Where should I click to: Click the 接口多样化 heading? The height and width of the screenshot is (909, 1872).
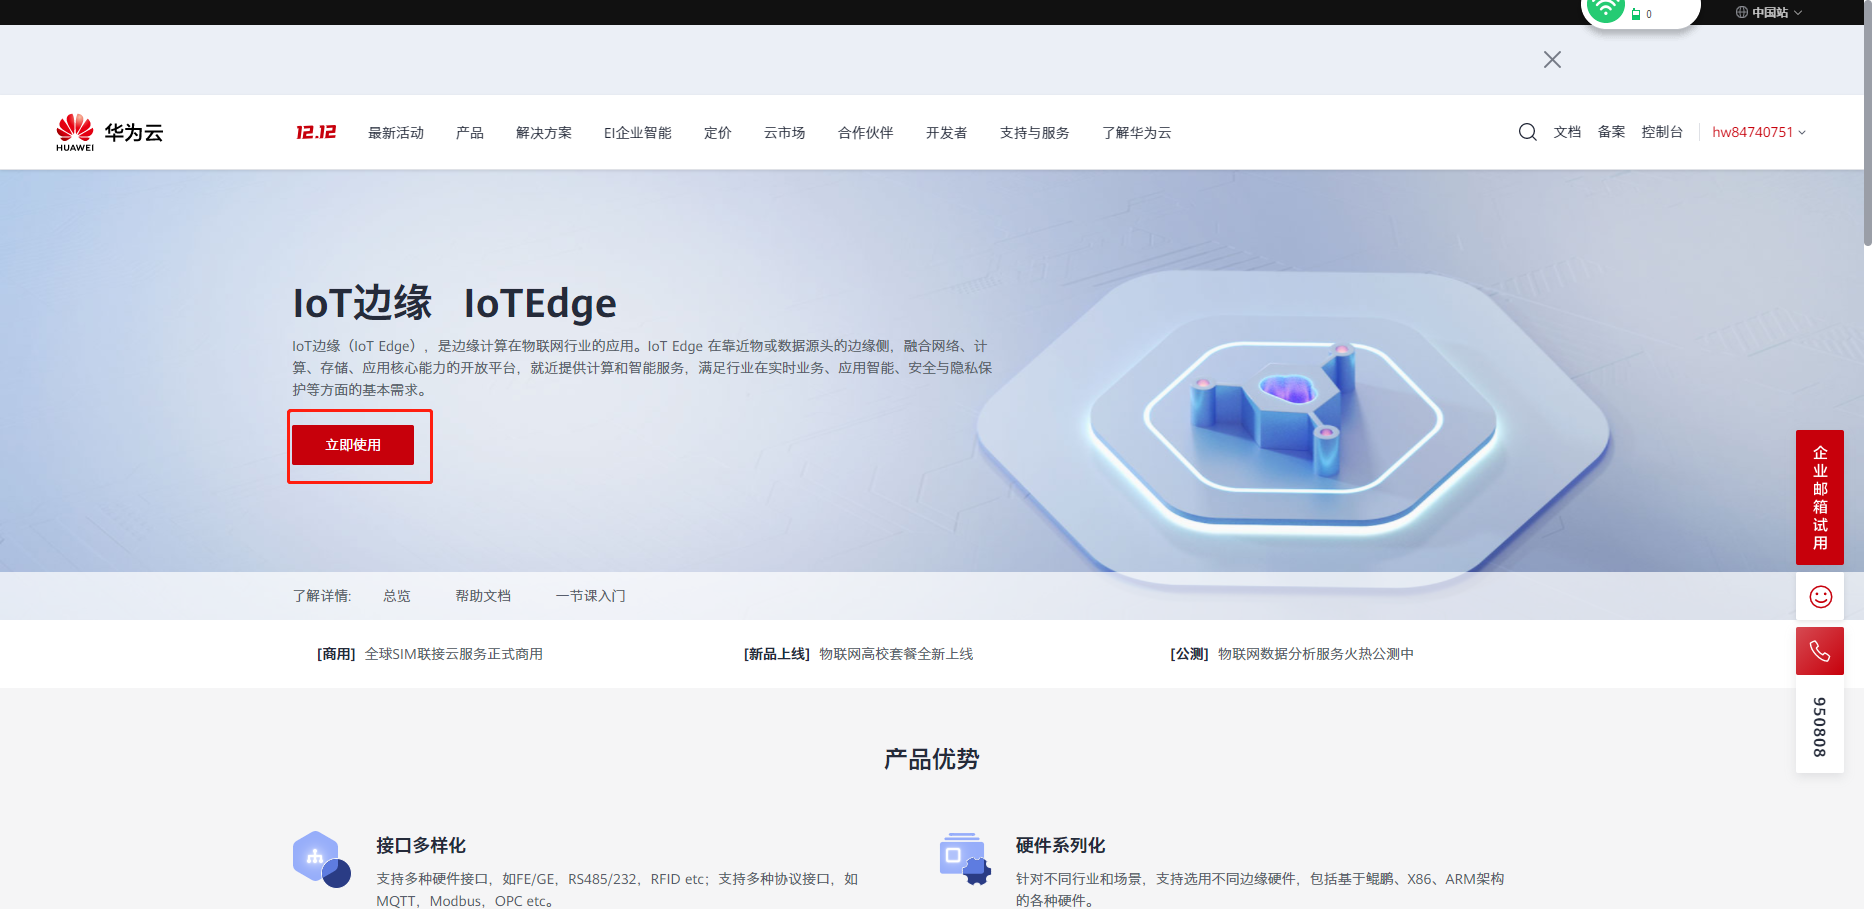point(421,846)
